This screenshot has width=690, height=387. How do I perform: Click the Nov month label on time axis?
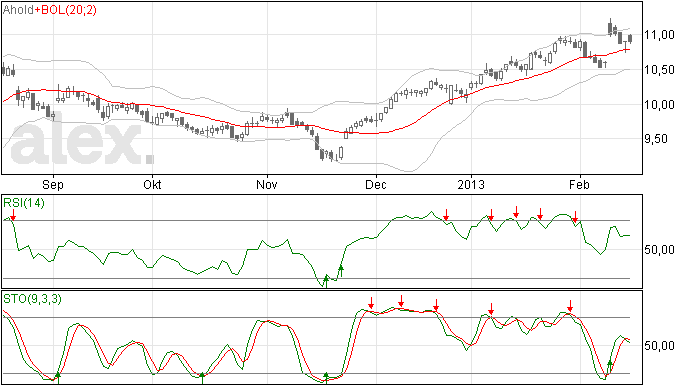click(x=267, y=184)
